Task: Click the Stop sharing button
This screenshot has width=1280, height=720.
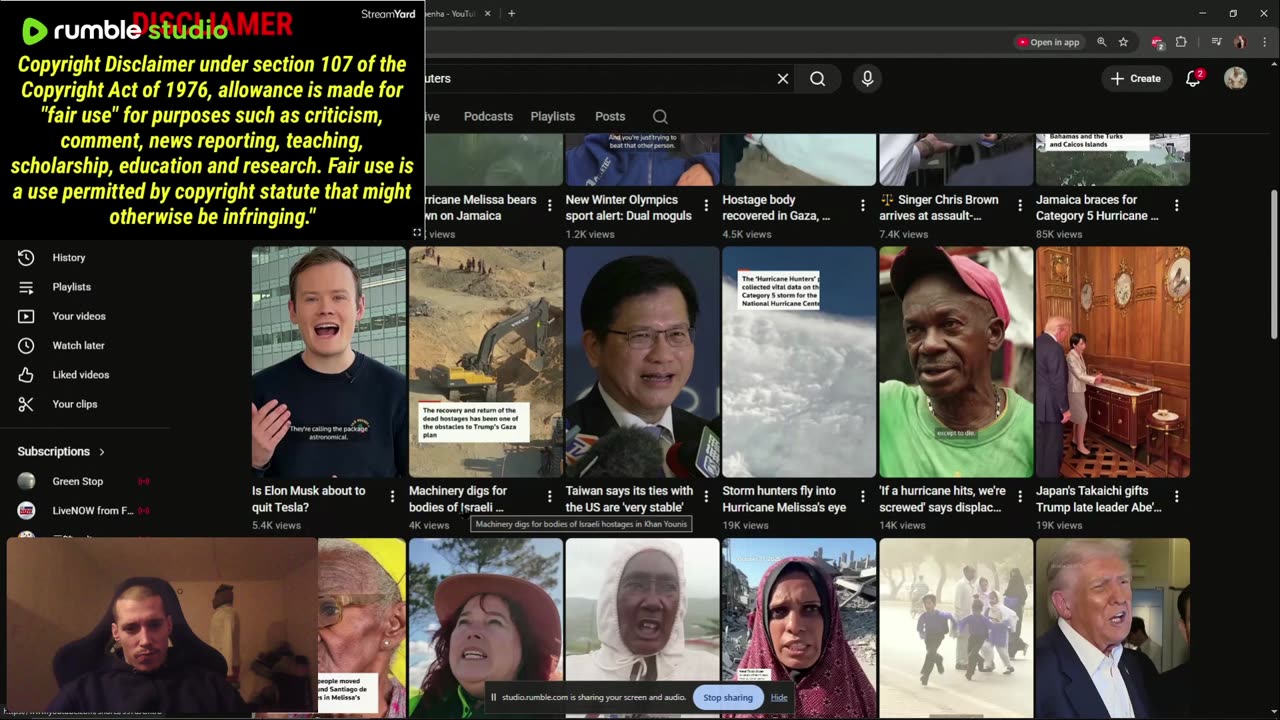Action: 727,698
